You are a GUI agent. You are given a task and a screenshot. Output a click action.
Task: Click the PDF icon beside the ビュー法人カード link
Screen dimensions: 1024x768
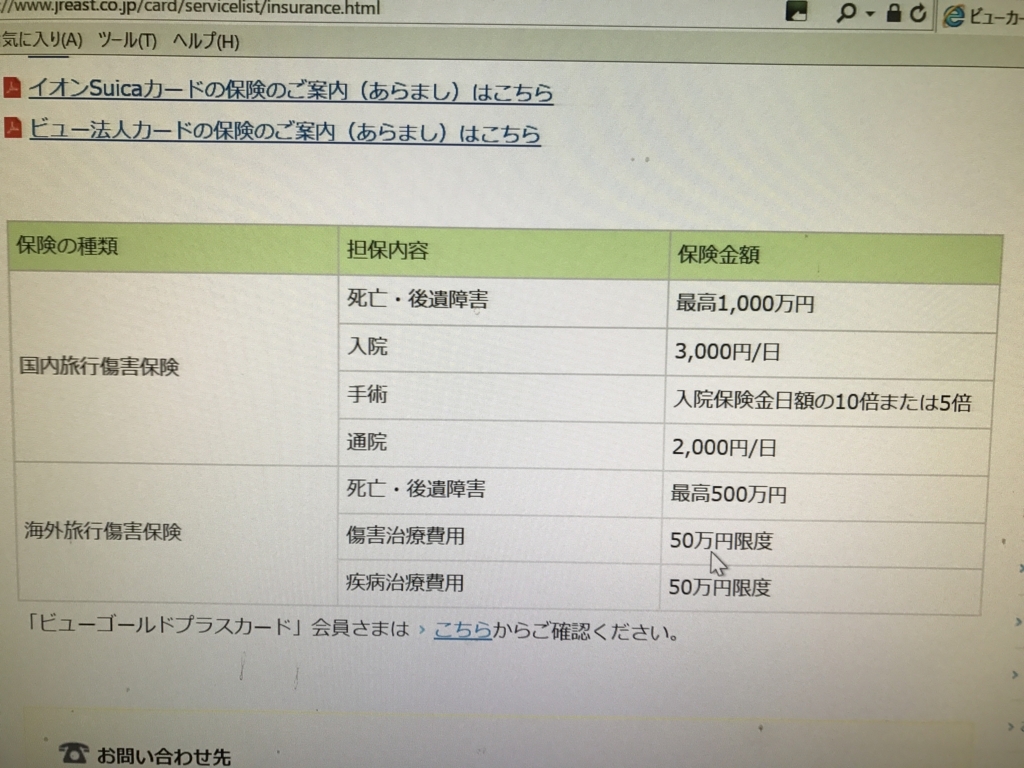(13, 127)
